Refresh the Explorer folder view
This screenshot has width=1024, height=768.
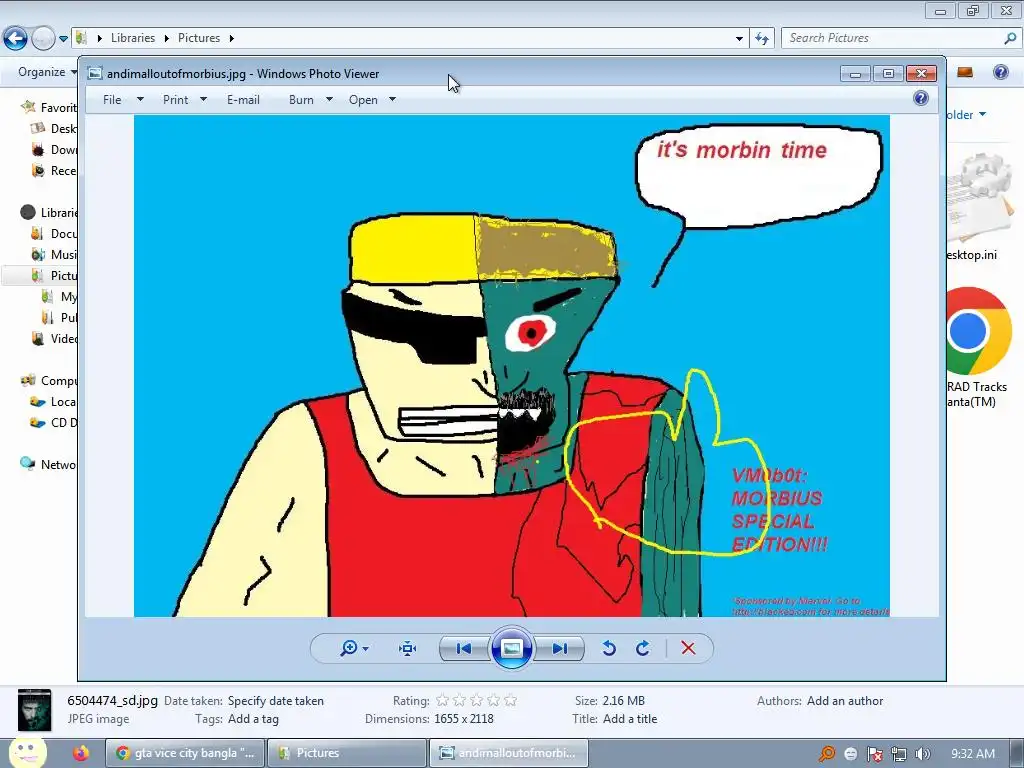tap(761, 39)
